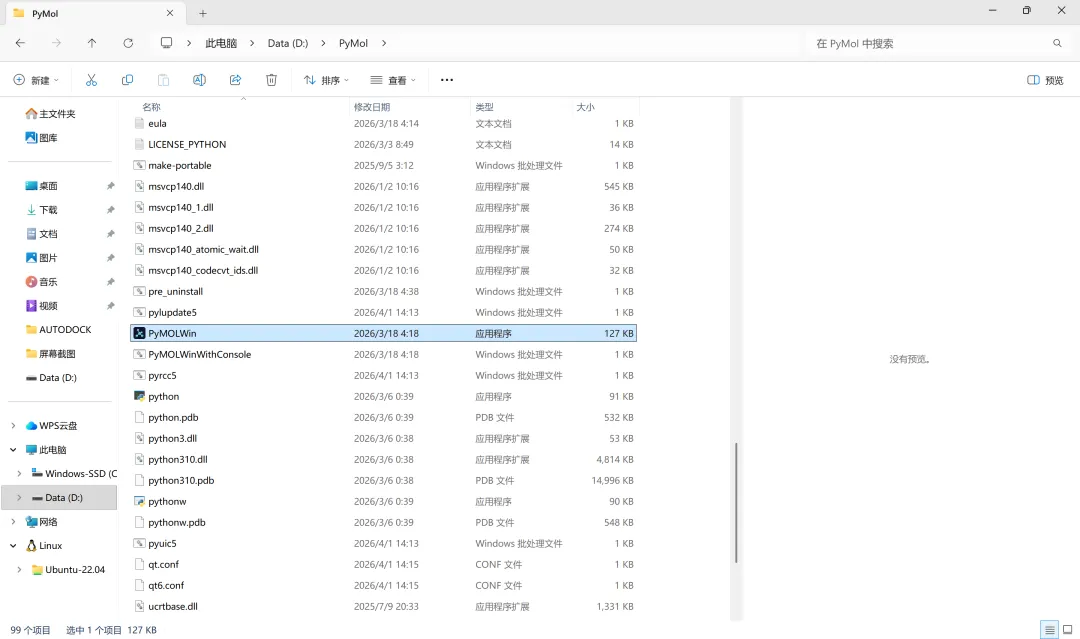Click the Rename icon in toolbar
Image resolution: width=1080 pixels, height=639 pixels.
(199, 80)
